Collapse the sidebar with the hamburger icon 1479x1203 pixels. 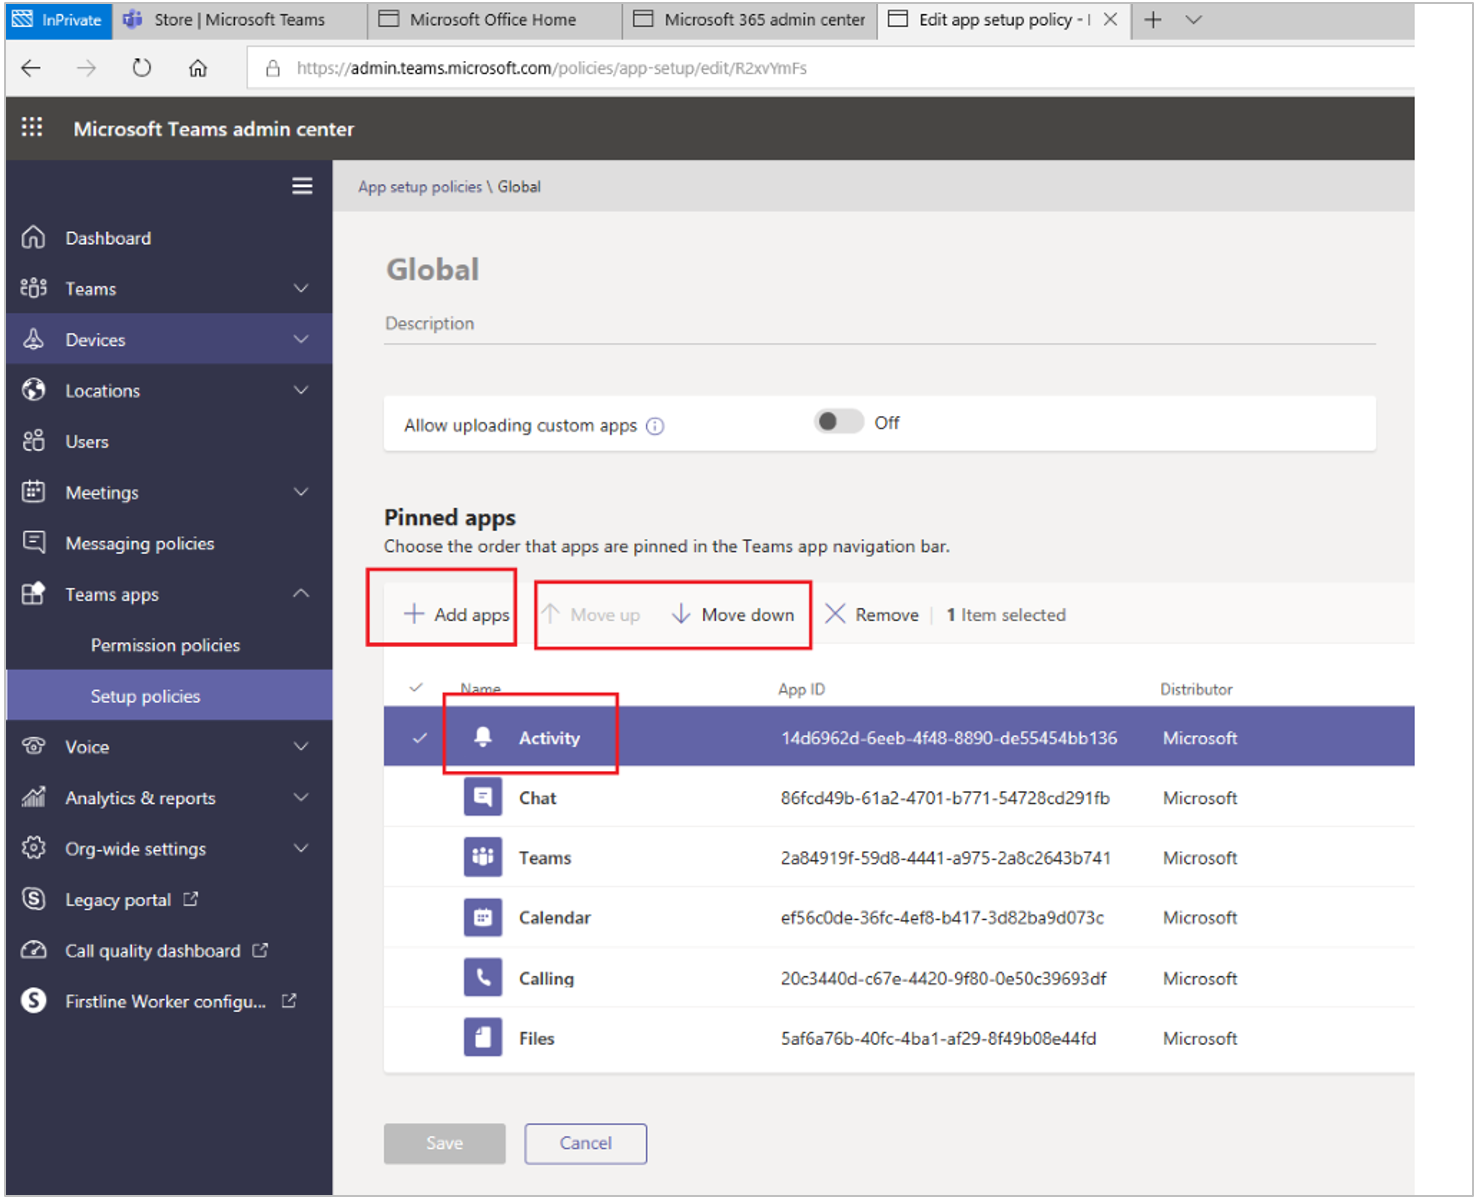302,186
